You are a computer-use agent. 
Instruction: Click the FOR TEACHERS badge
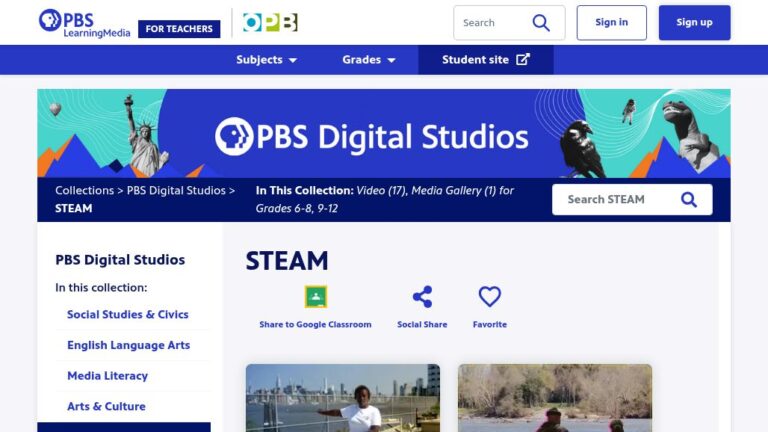179,29
